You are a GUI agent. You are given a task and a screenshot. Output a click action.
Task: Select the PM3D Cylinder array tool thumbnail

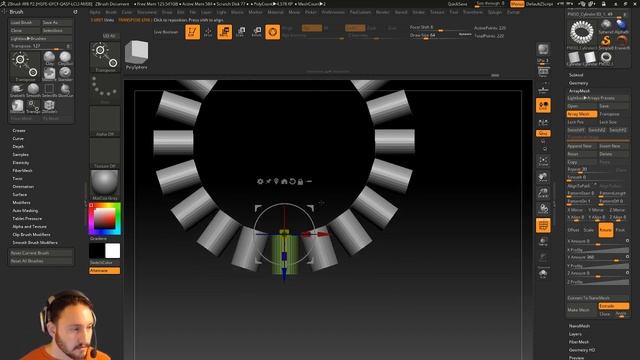(582, 33)
